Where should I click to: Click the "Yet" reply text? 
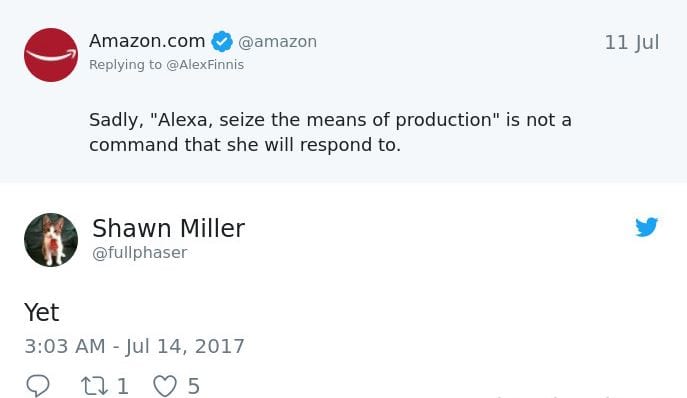(42, 312)
